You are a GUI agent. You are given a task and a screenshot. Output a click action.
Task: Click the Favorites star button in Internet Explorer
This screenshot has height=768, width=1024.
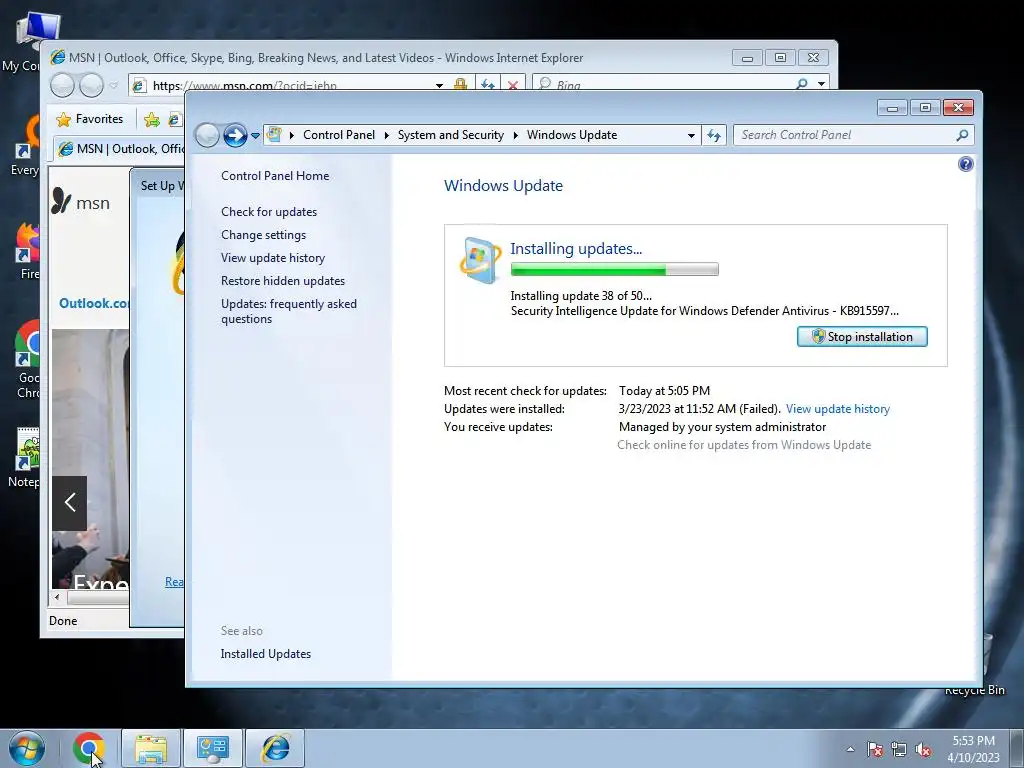coord(91,119)
